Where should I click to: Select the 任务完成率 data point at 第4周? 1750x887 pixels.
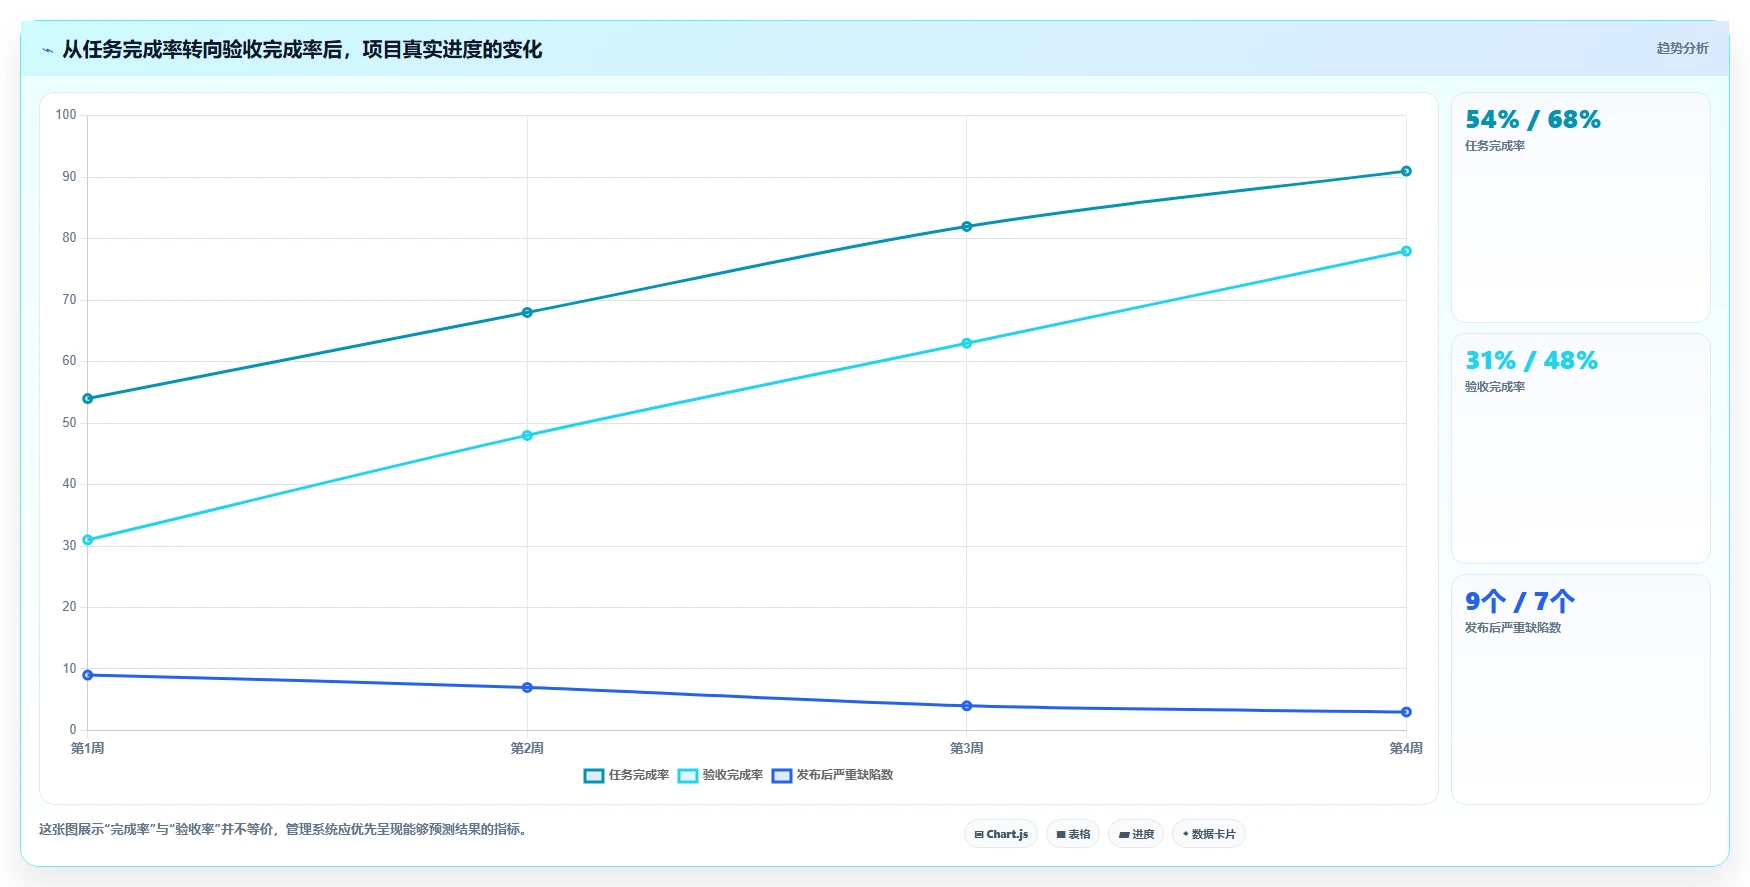pyautogui.click(x=1406, y=171)
